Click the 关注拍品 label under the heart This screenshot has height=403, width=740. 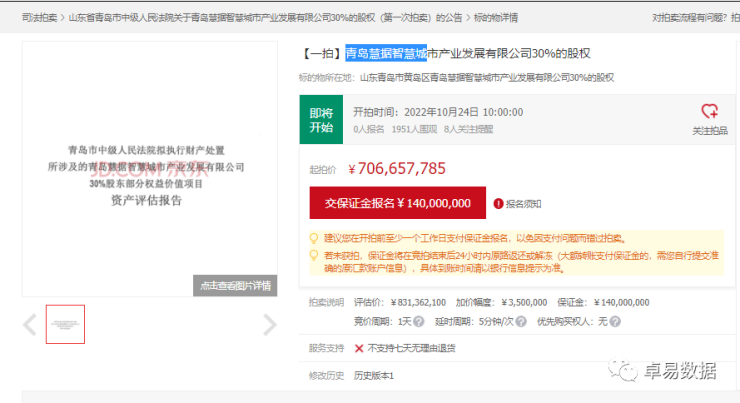point(710,131)
